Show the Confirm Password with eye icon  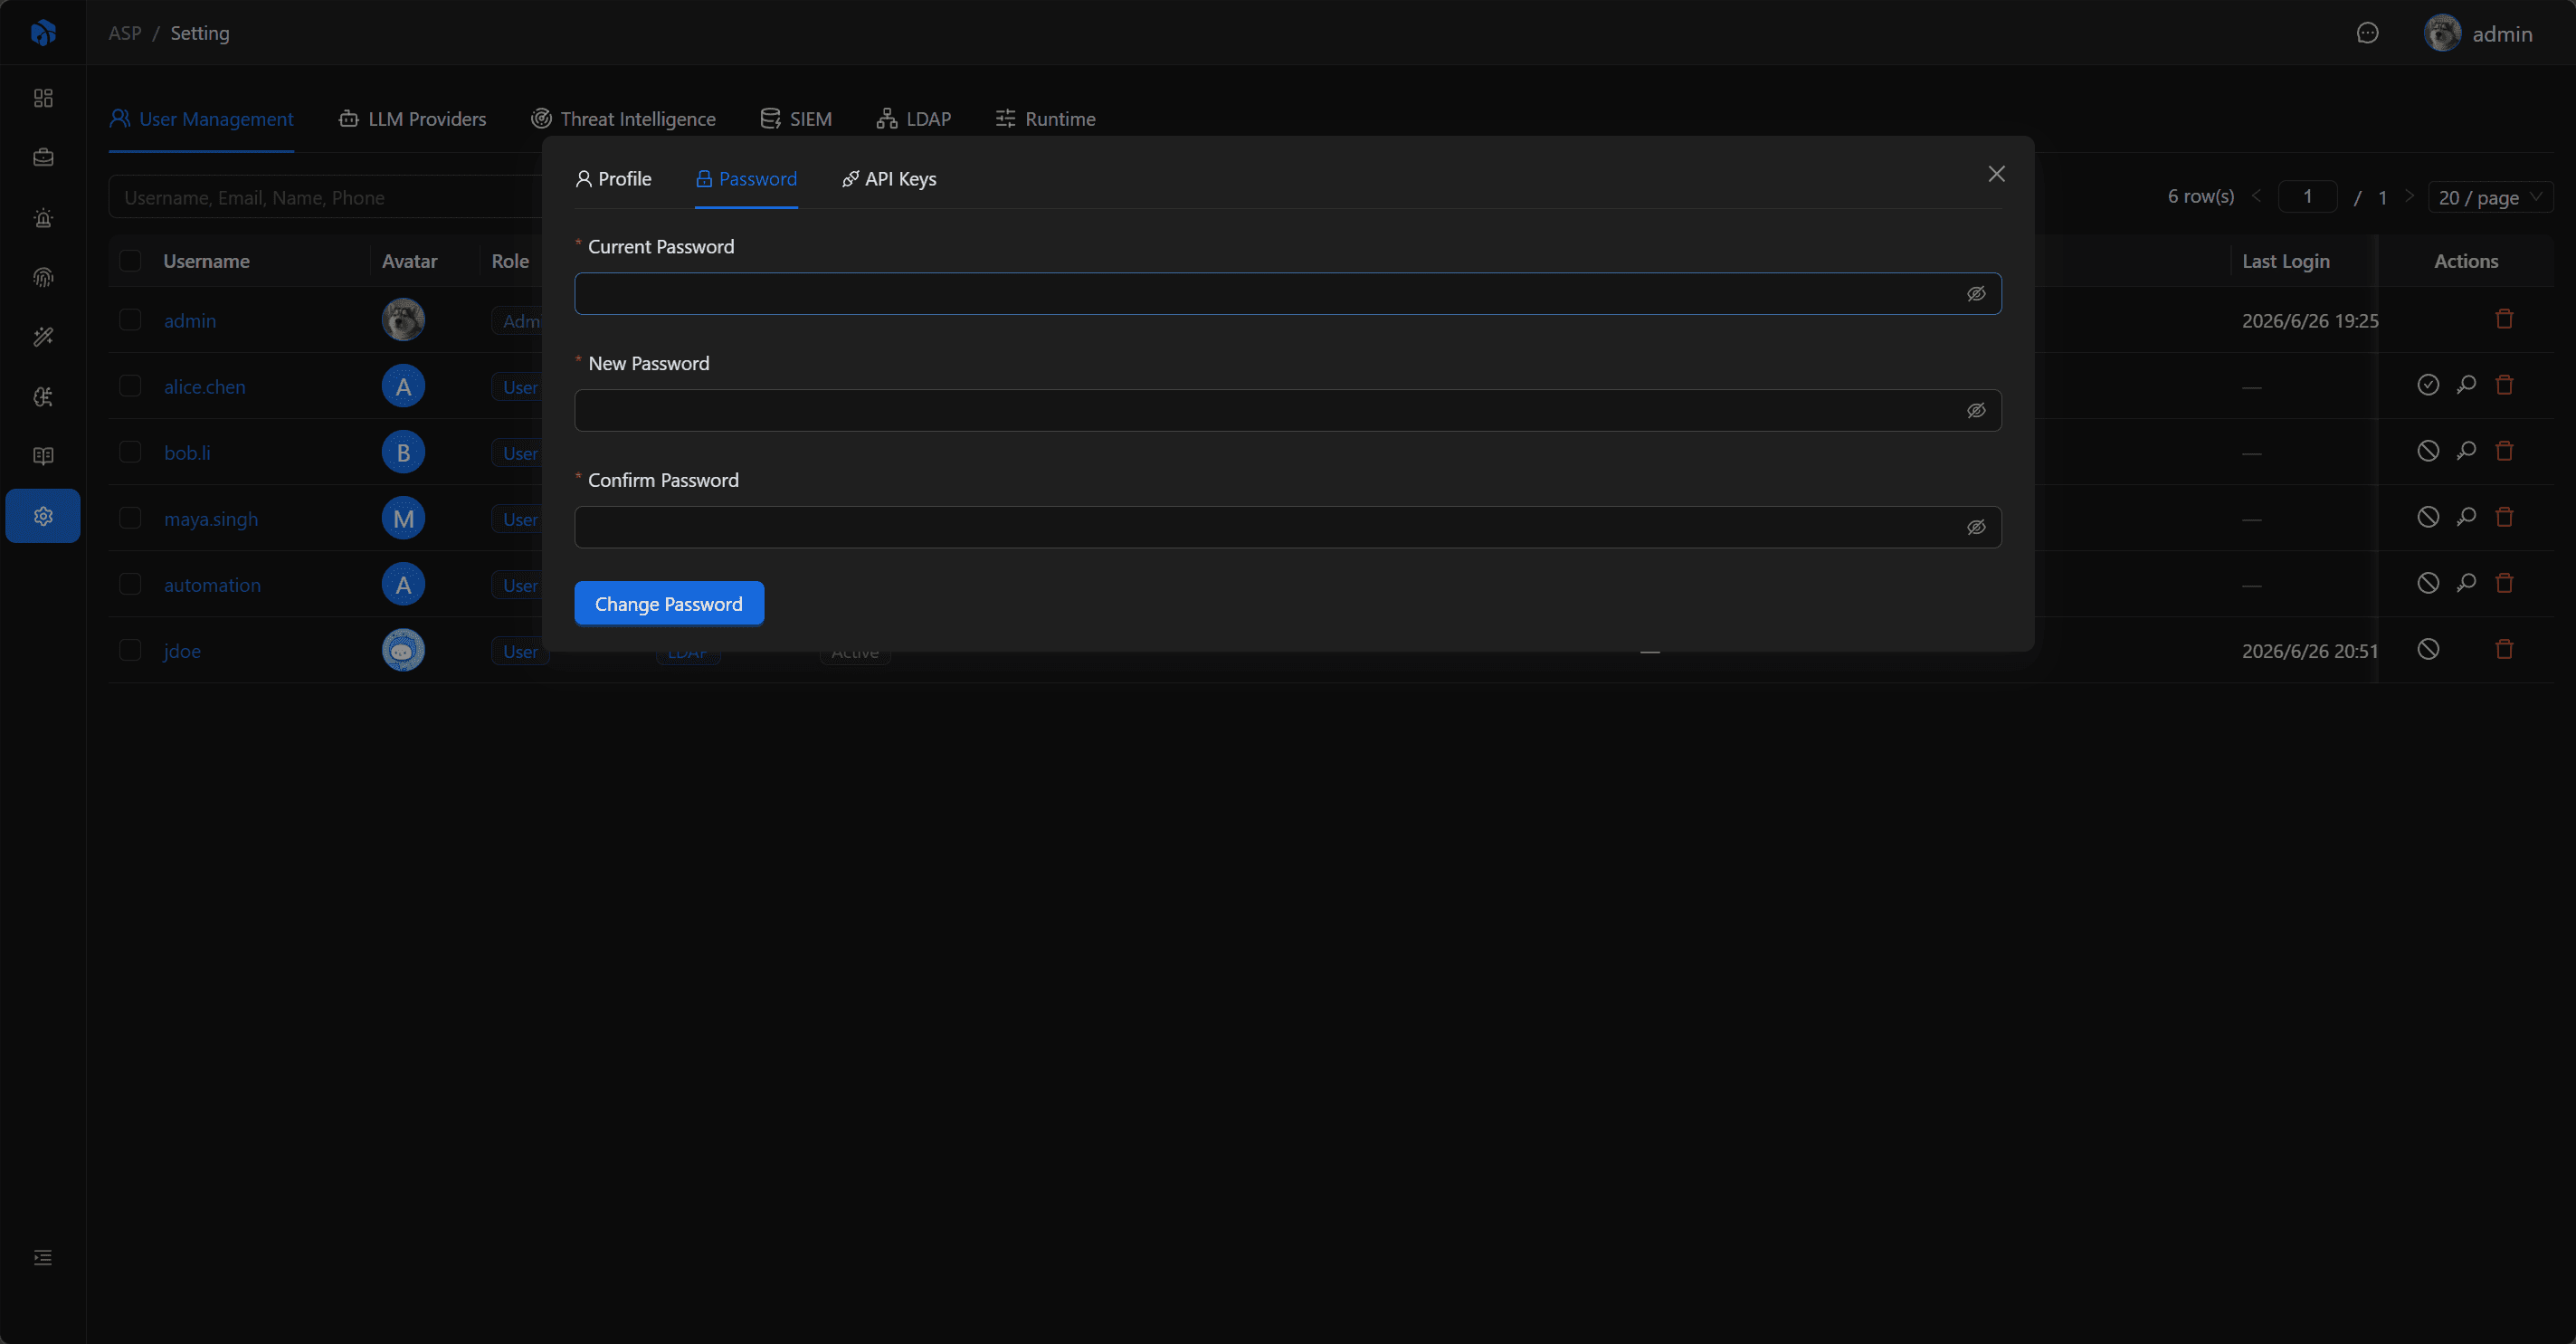[1976, 527]
